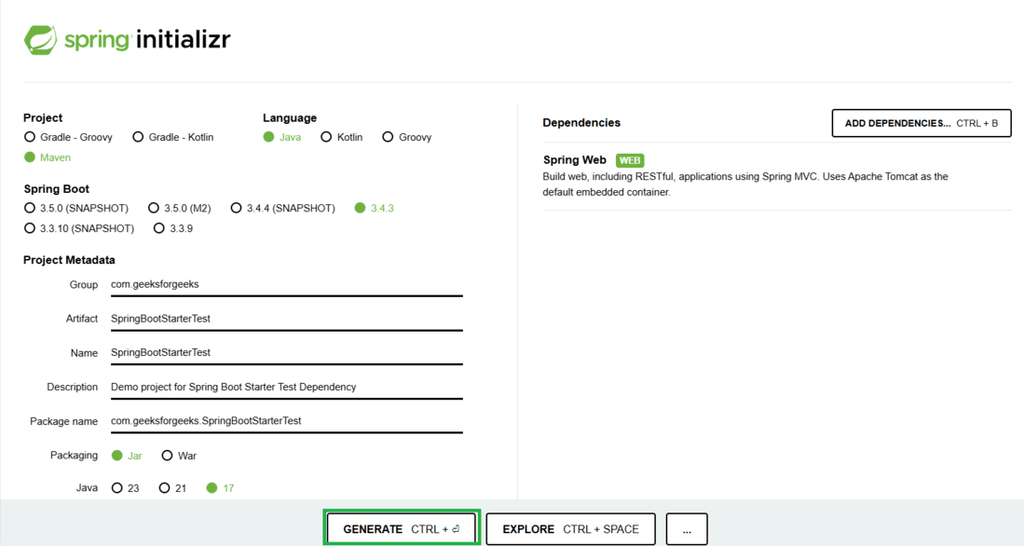Choose Java language option
The height and width of the screenshot is (546, 1024).
click(x=282, y=137)
